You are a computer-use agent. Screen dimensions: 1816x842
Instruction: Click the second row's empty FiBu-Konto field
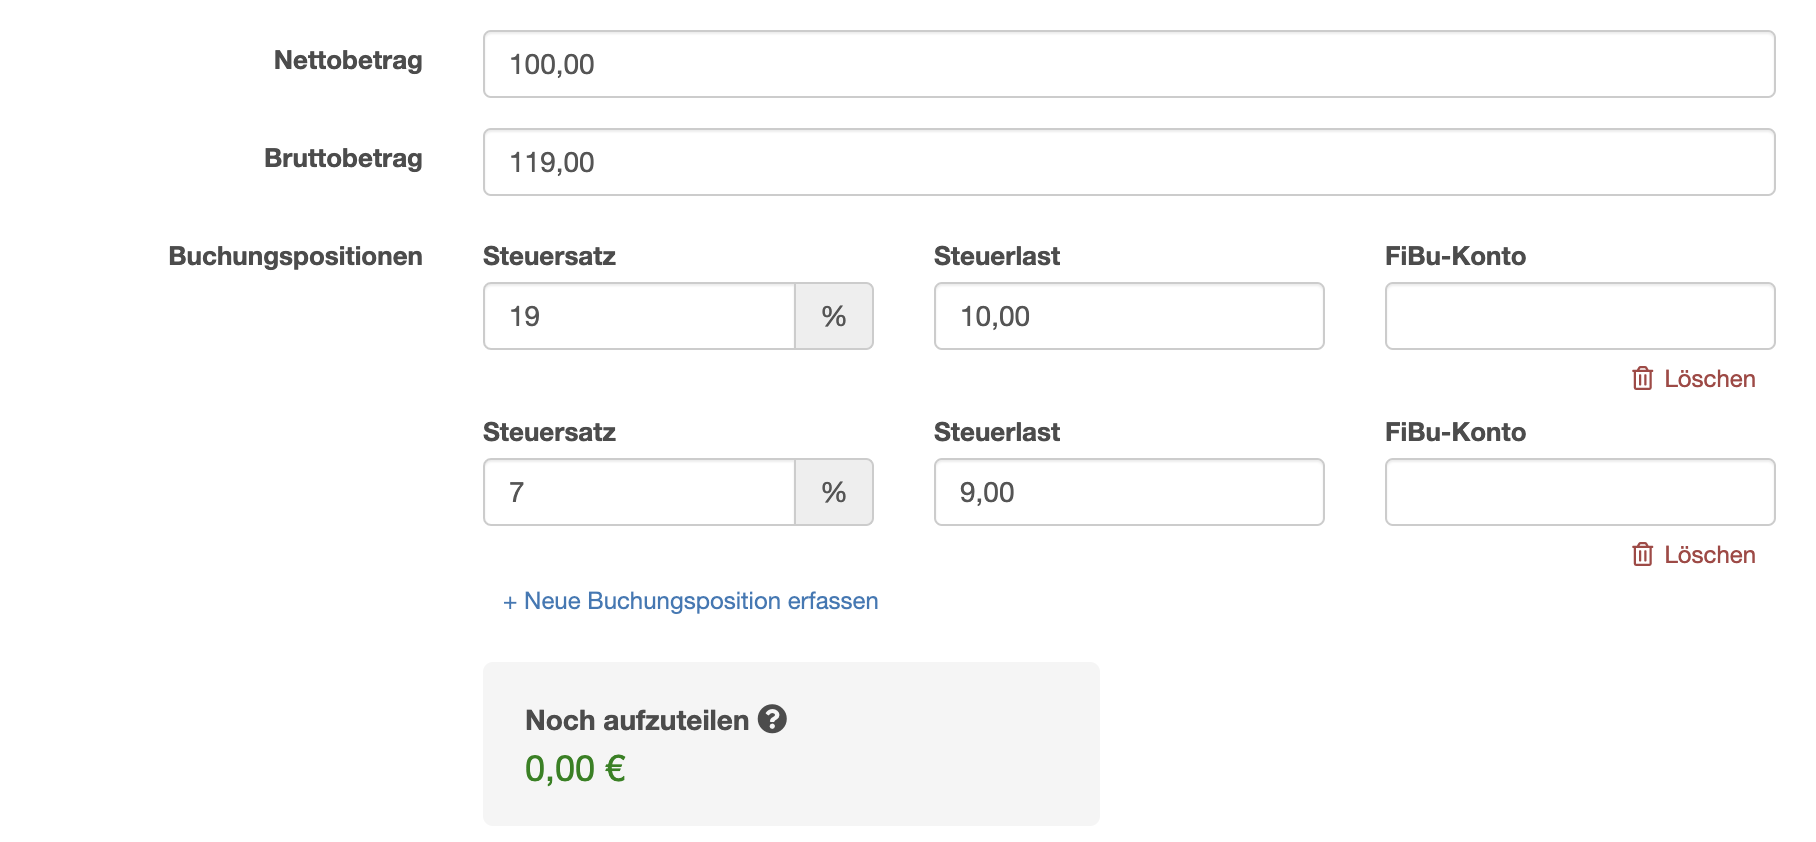pos(1579,492)
